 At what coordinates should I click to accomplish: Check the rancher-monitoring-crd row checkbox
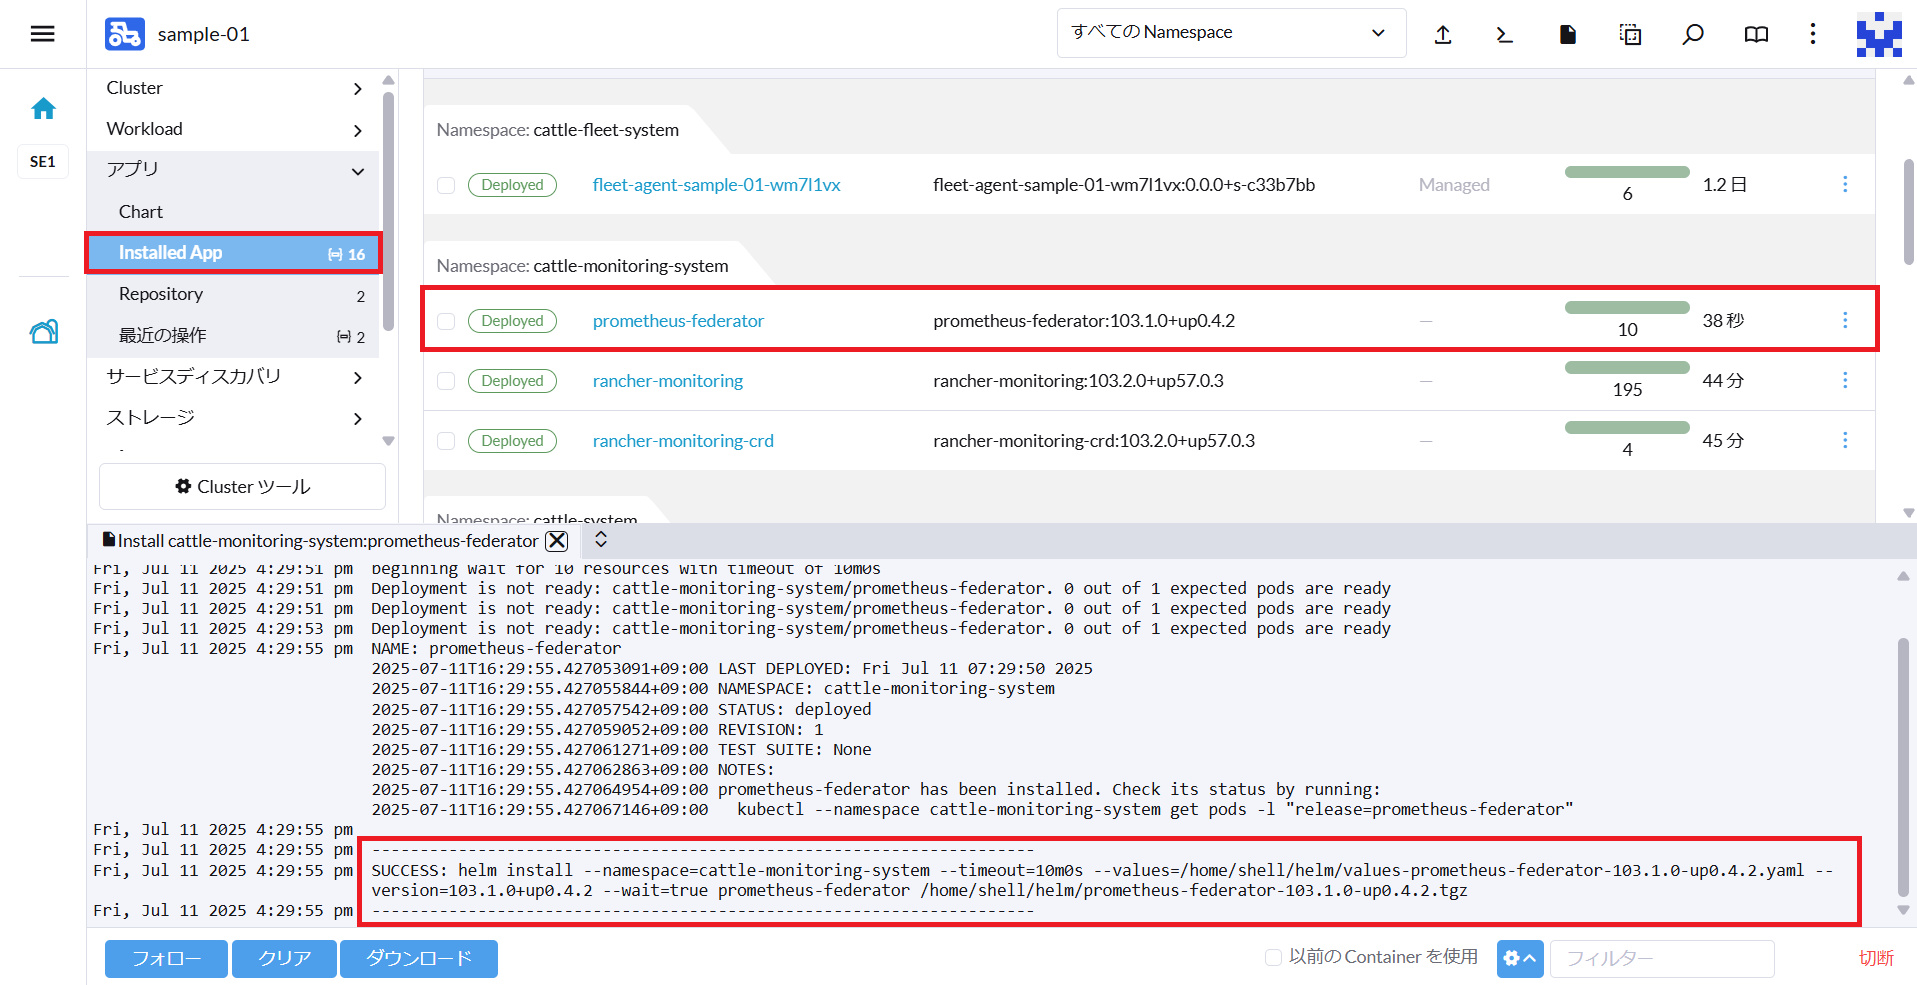coord(446,441)
